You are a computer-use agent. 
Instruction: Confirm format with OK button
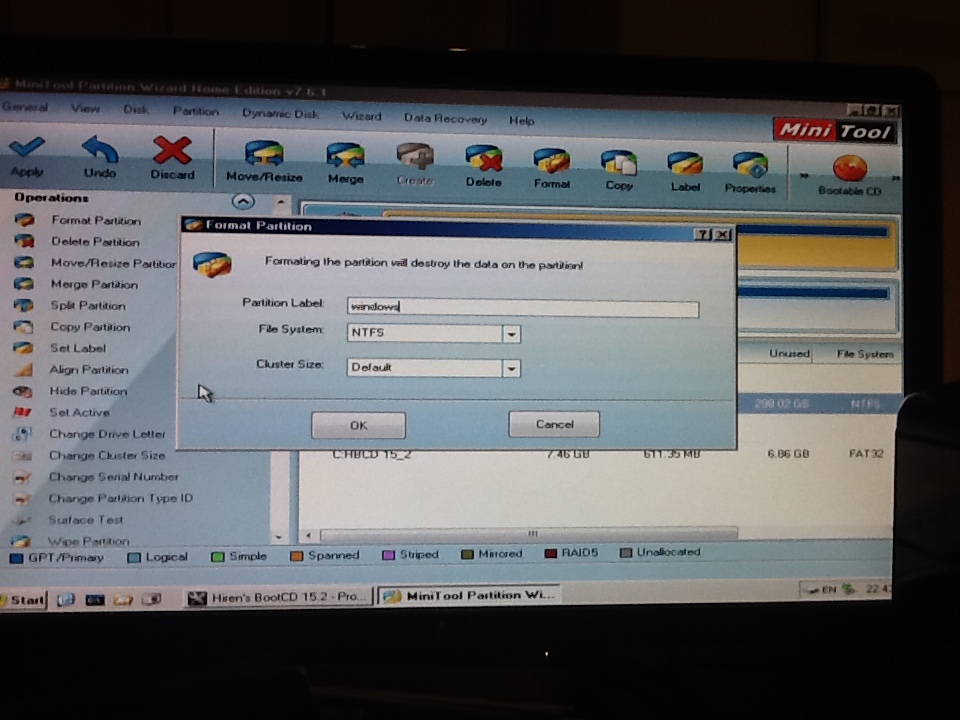click(x=358, y=426)
